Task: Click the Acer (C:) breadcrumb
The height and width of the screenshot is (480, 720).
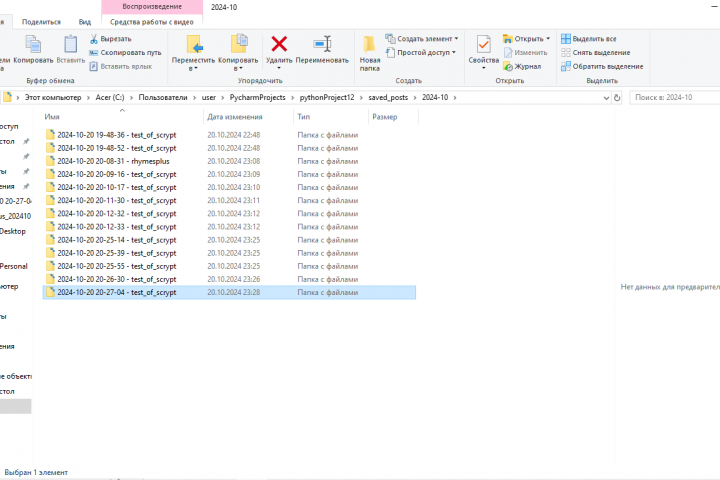Action: tap(110, 97)
